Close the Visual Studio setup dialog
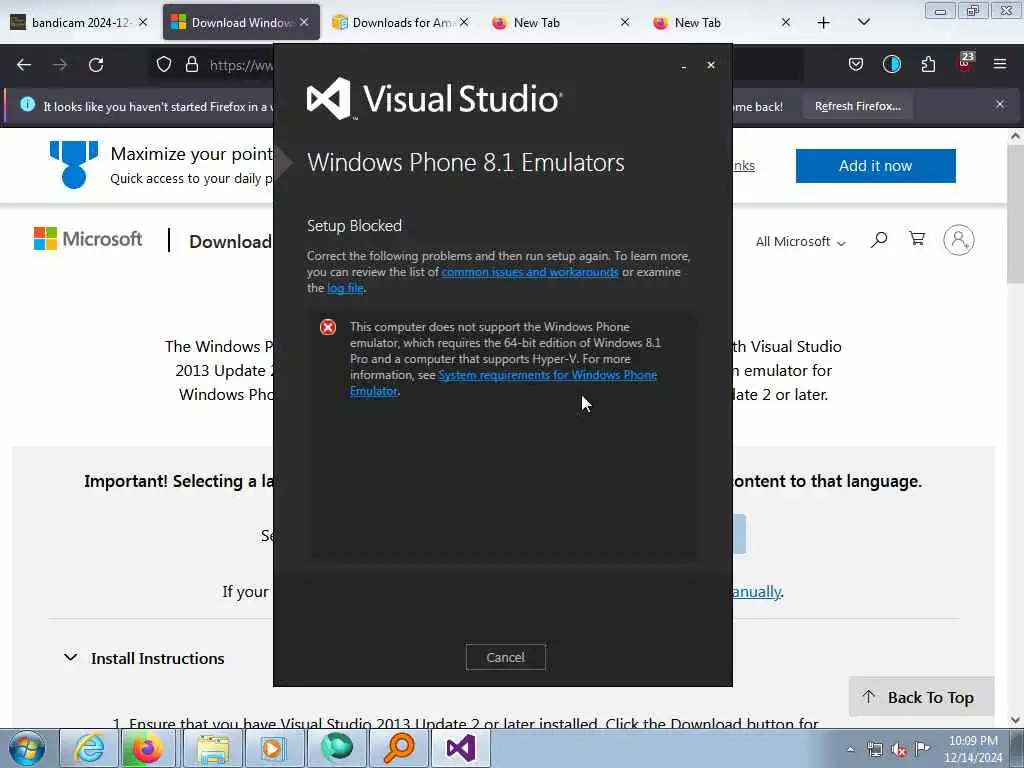 point(711,65)
